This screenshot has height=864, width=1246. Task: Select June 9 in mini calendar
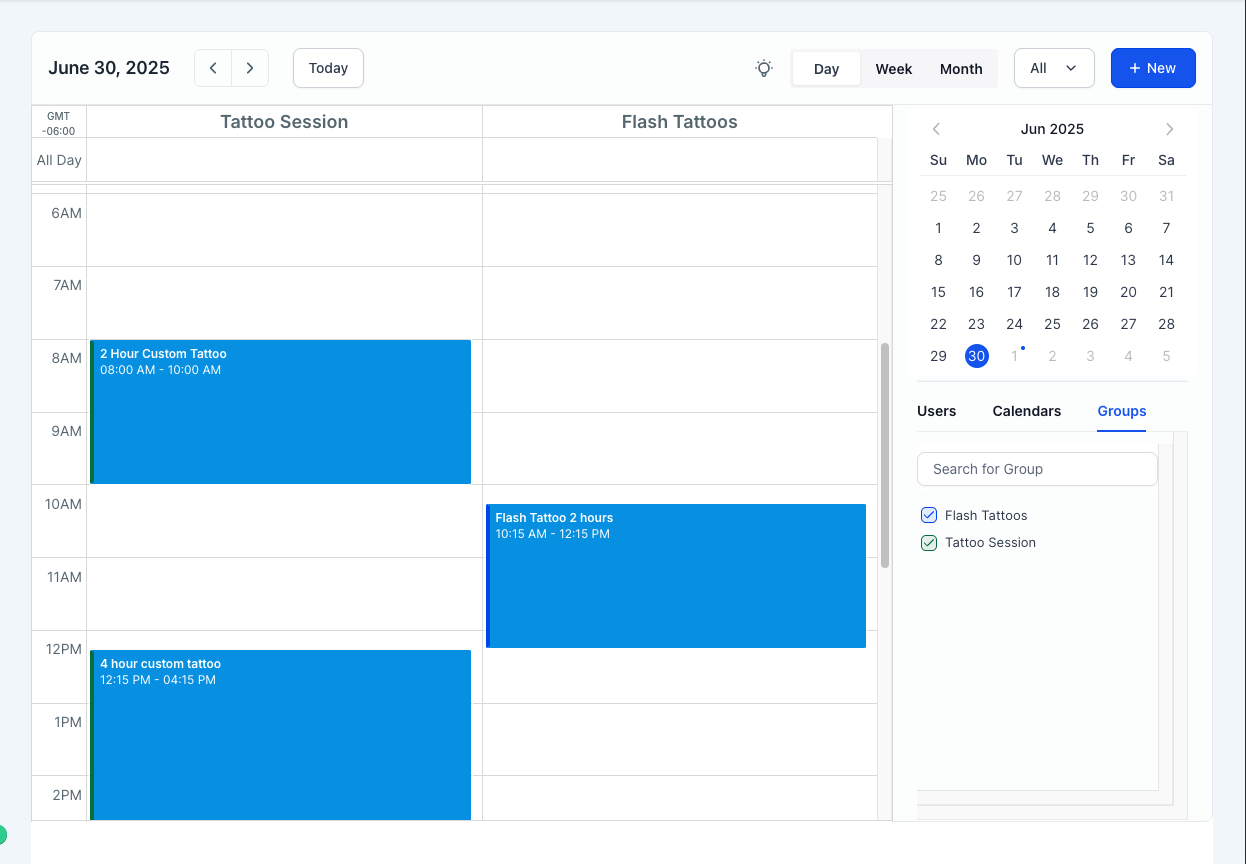976,260
